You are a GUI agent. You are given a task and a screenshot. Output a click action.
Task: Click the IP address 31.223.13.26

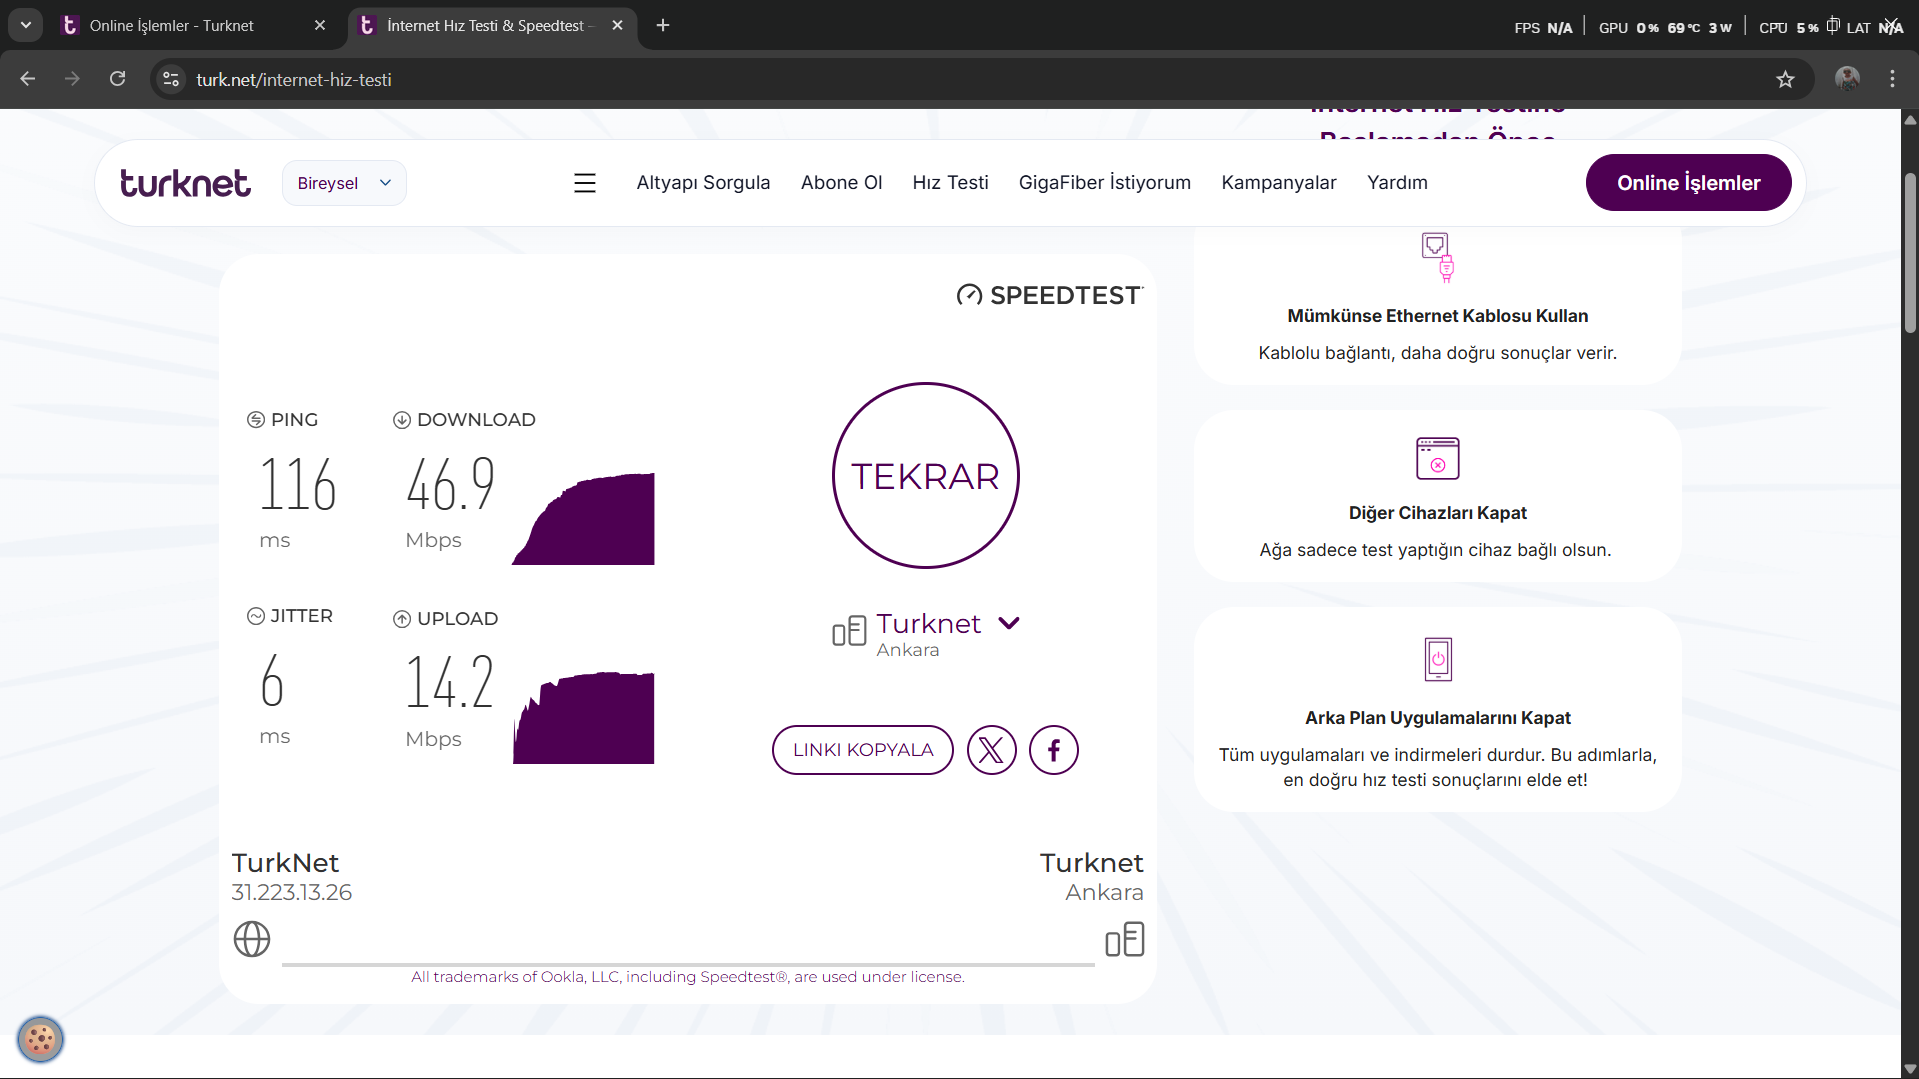tap(292, 892)
